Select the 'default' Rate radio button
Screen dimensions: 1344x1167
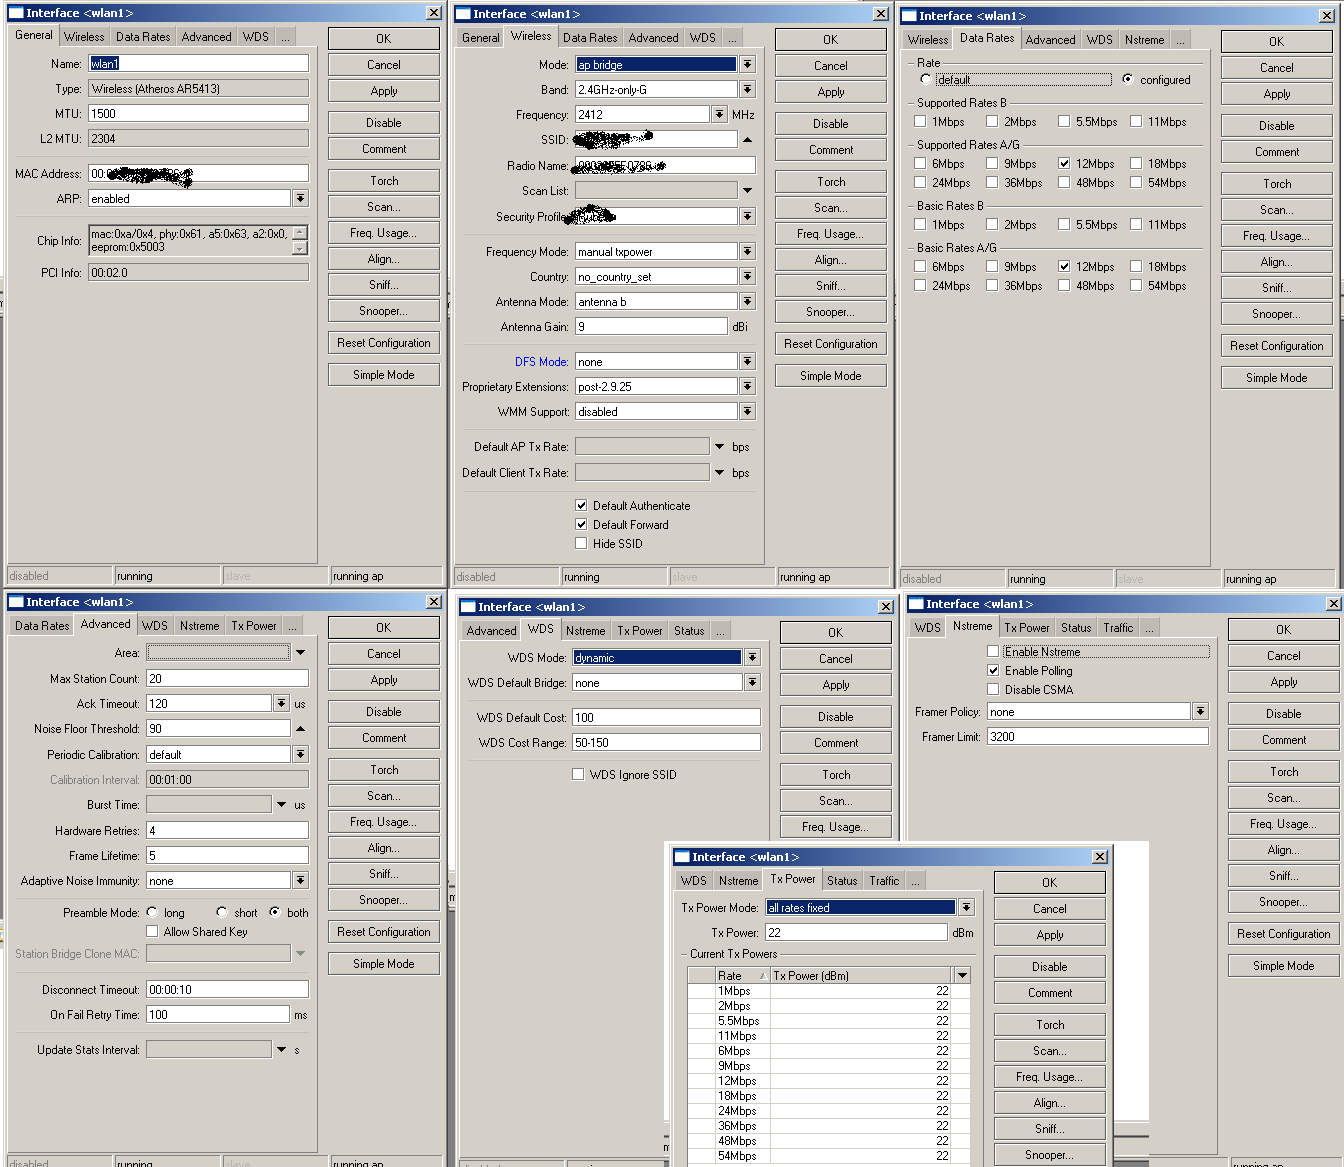pos(926,79)
